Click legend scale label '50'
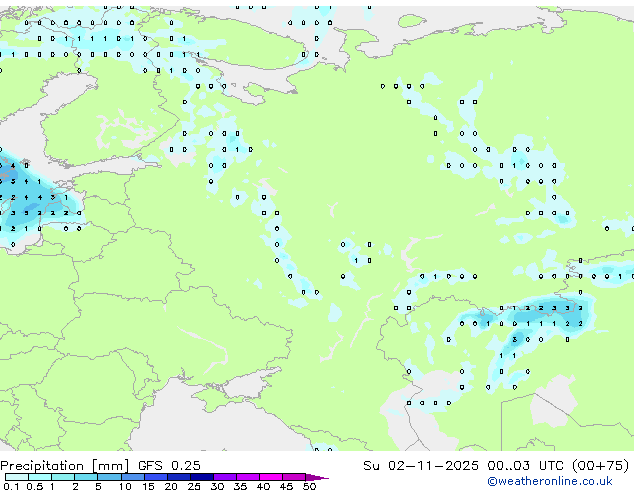The height and width of the screenshot is (490, 634). tap(309, 486)
